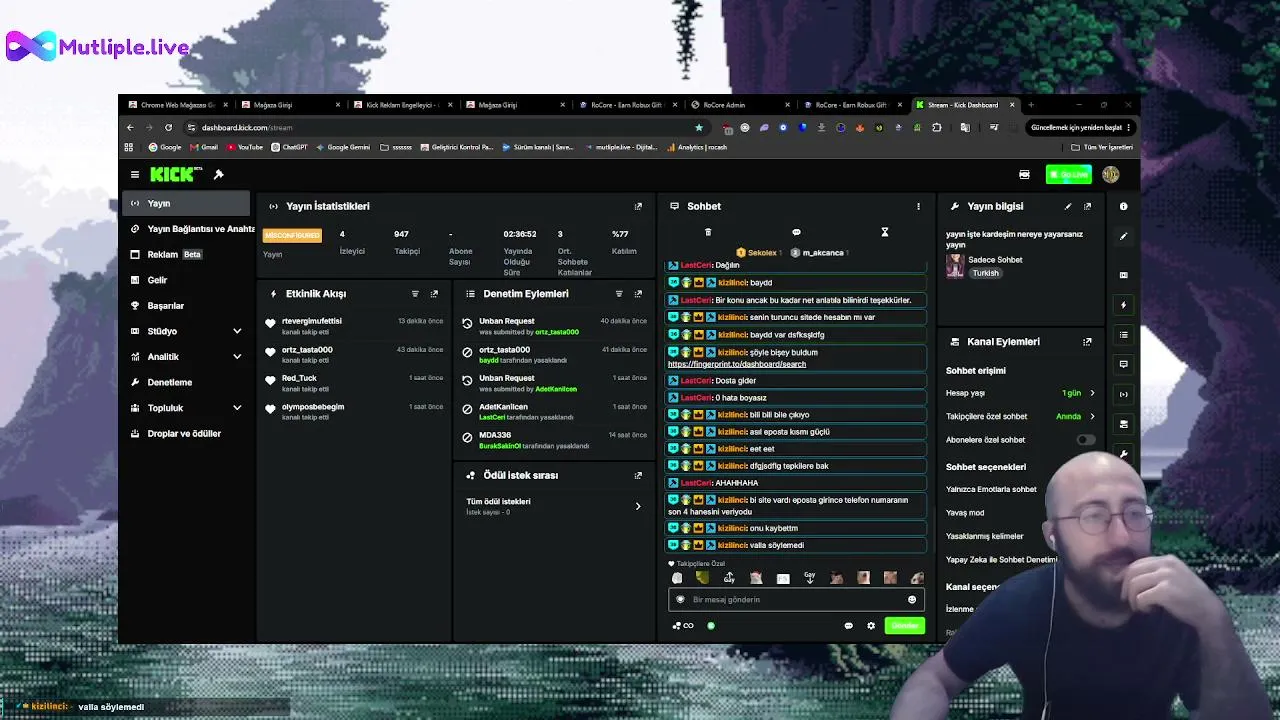This screenshot has width=1280, height=720.
Task: Click the speech bubble icon below message box
Action: coord(848,626)
